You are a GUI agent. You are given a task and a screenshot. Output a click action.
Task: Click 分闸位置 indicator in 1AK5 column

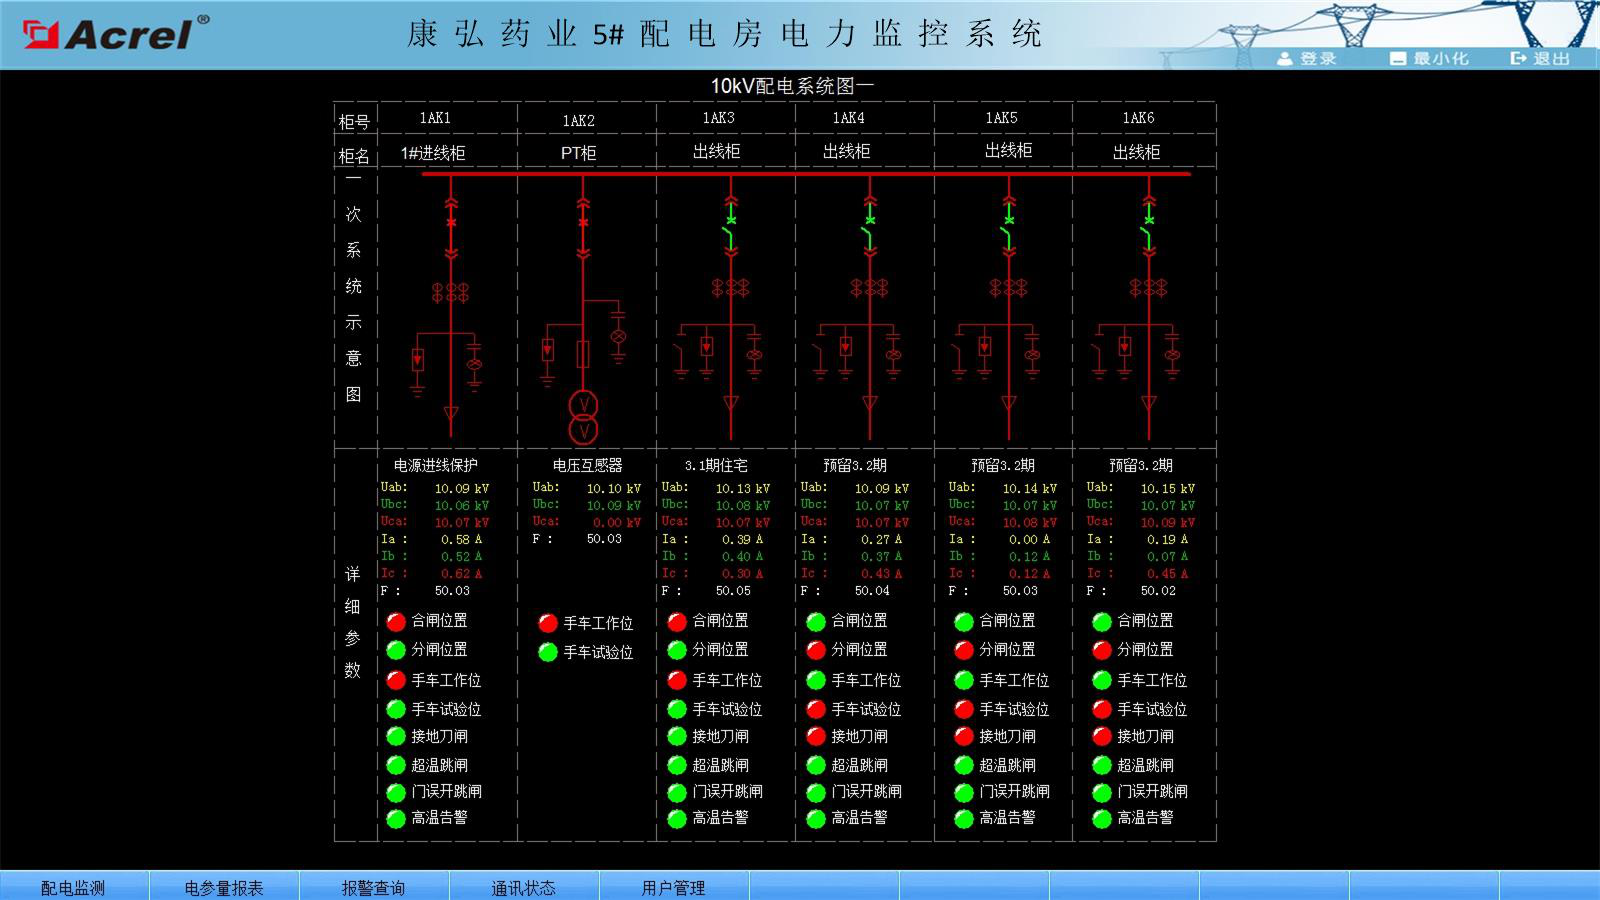[964, 650]
